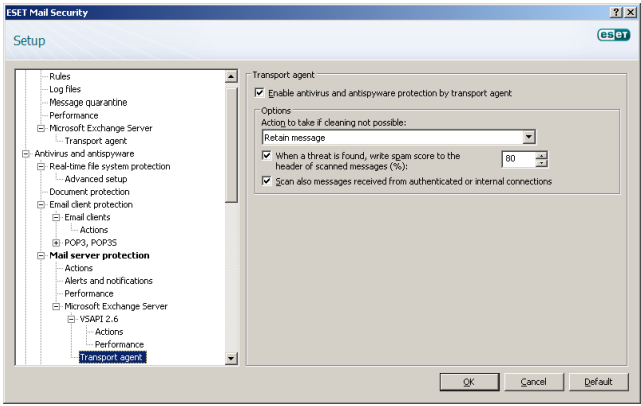The width and height of the screenshot is (641, 406).
Task: Click the tree vertical scrollbar thumb
Action: [x=231, y=143]
